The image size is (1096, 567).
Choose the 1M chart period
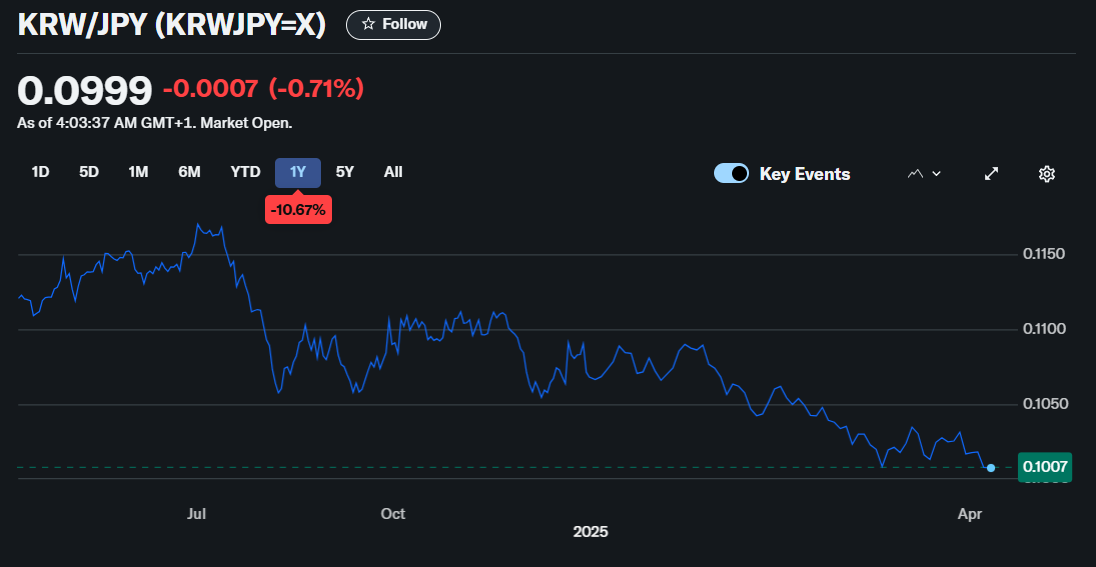click(138, 172)
